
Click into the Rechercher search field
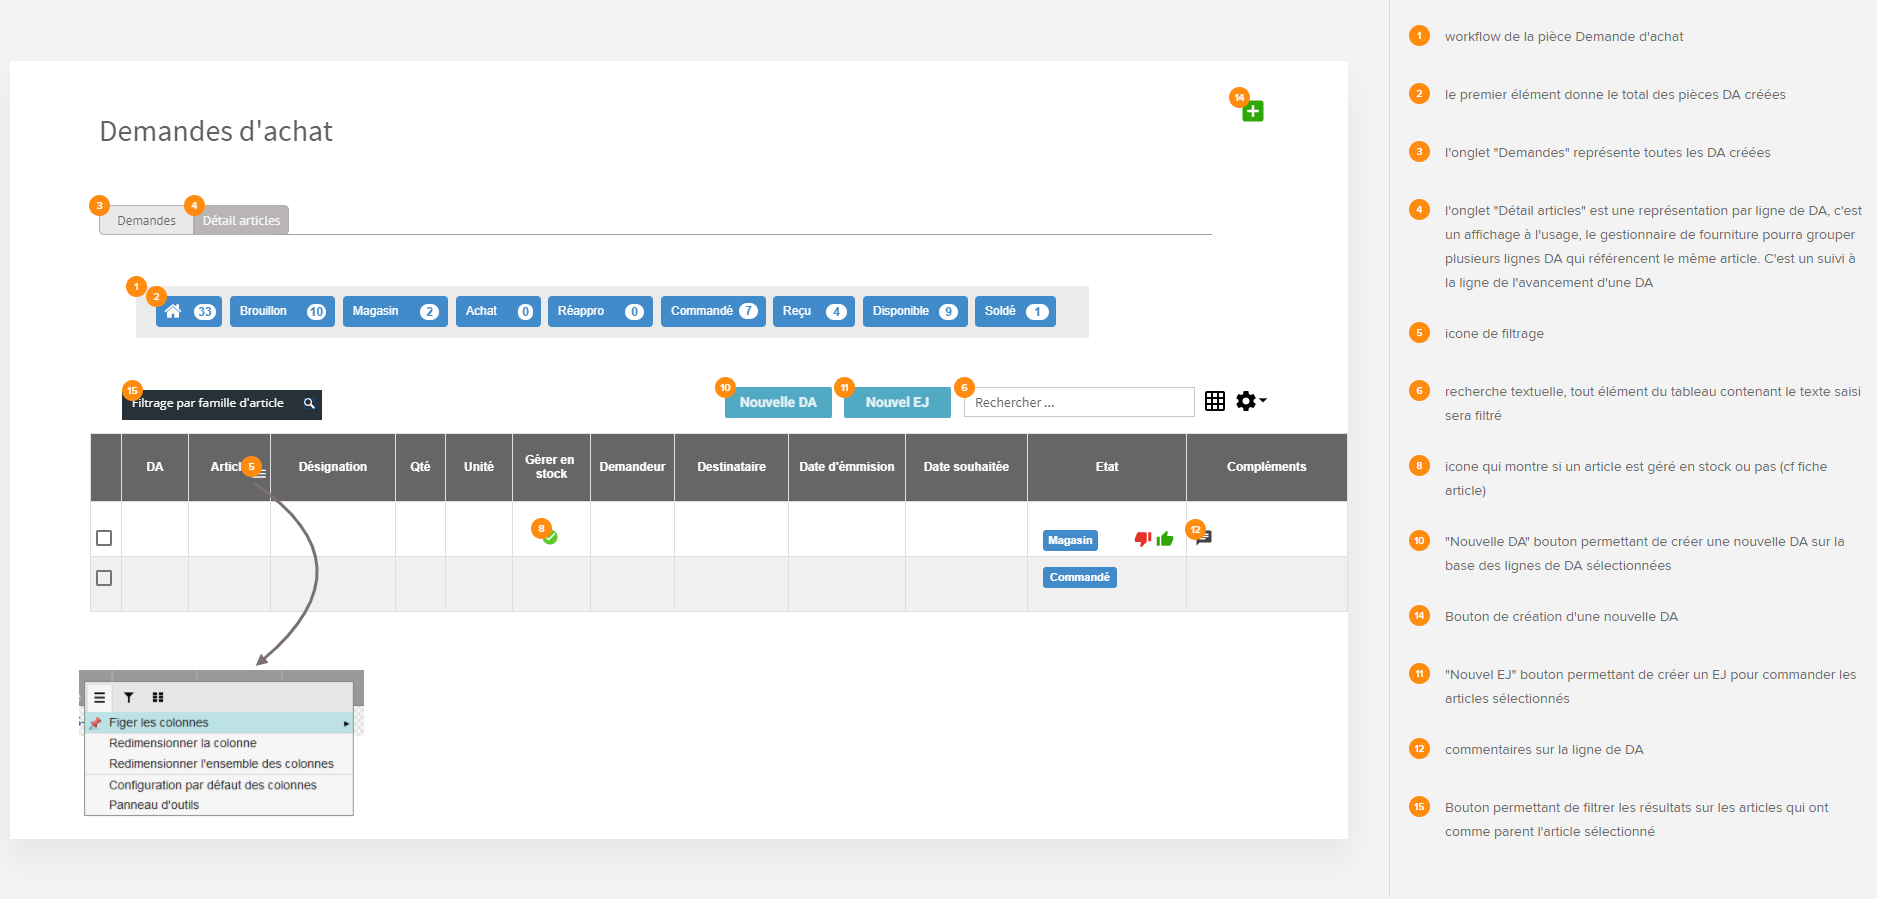click(x=1080, y=402)
